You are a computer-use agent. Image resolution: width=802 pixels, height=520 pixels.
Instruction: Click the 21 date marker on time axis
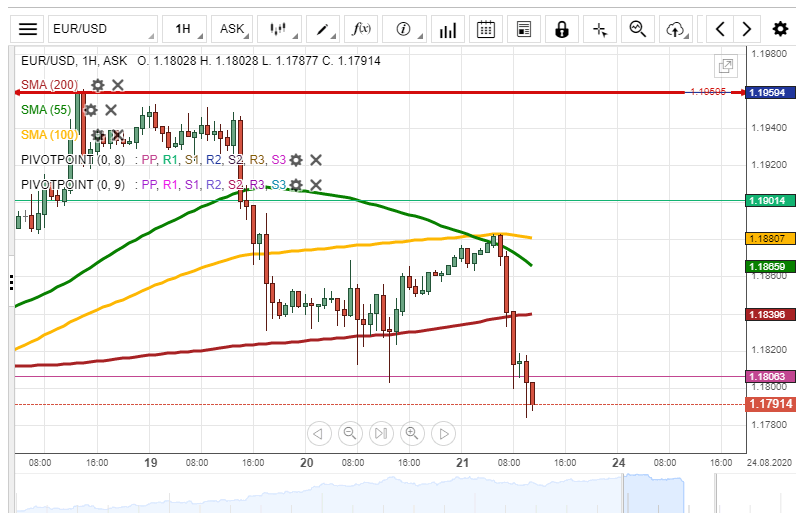[x=462, y=463]
